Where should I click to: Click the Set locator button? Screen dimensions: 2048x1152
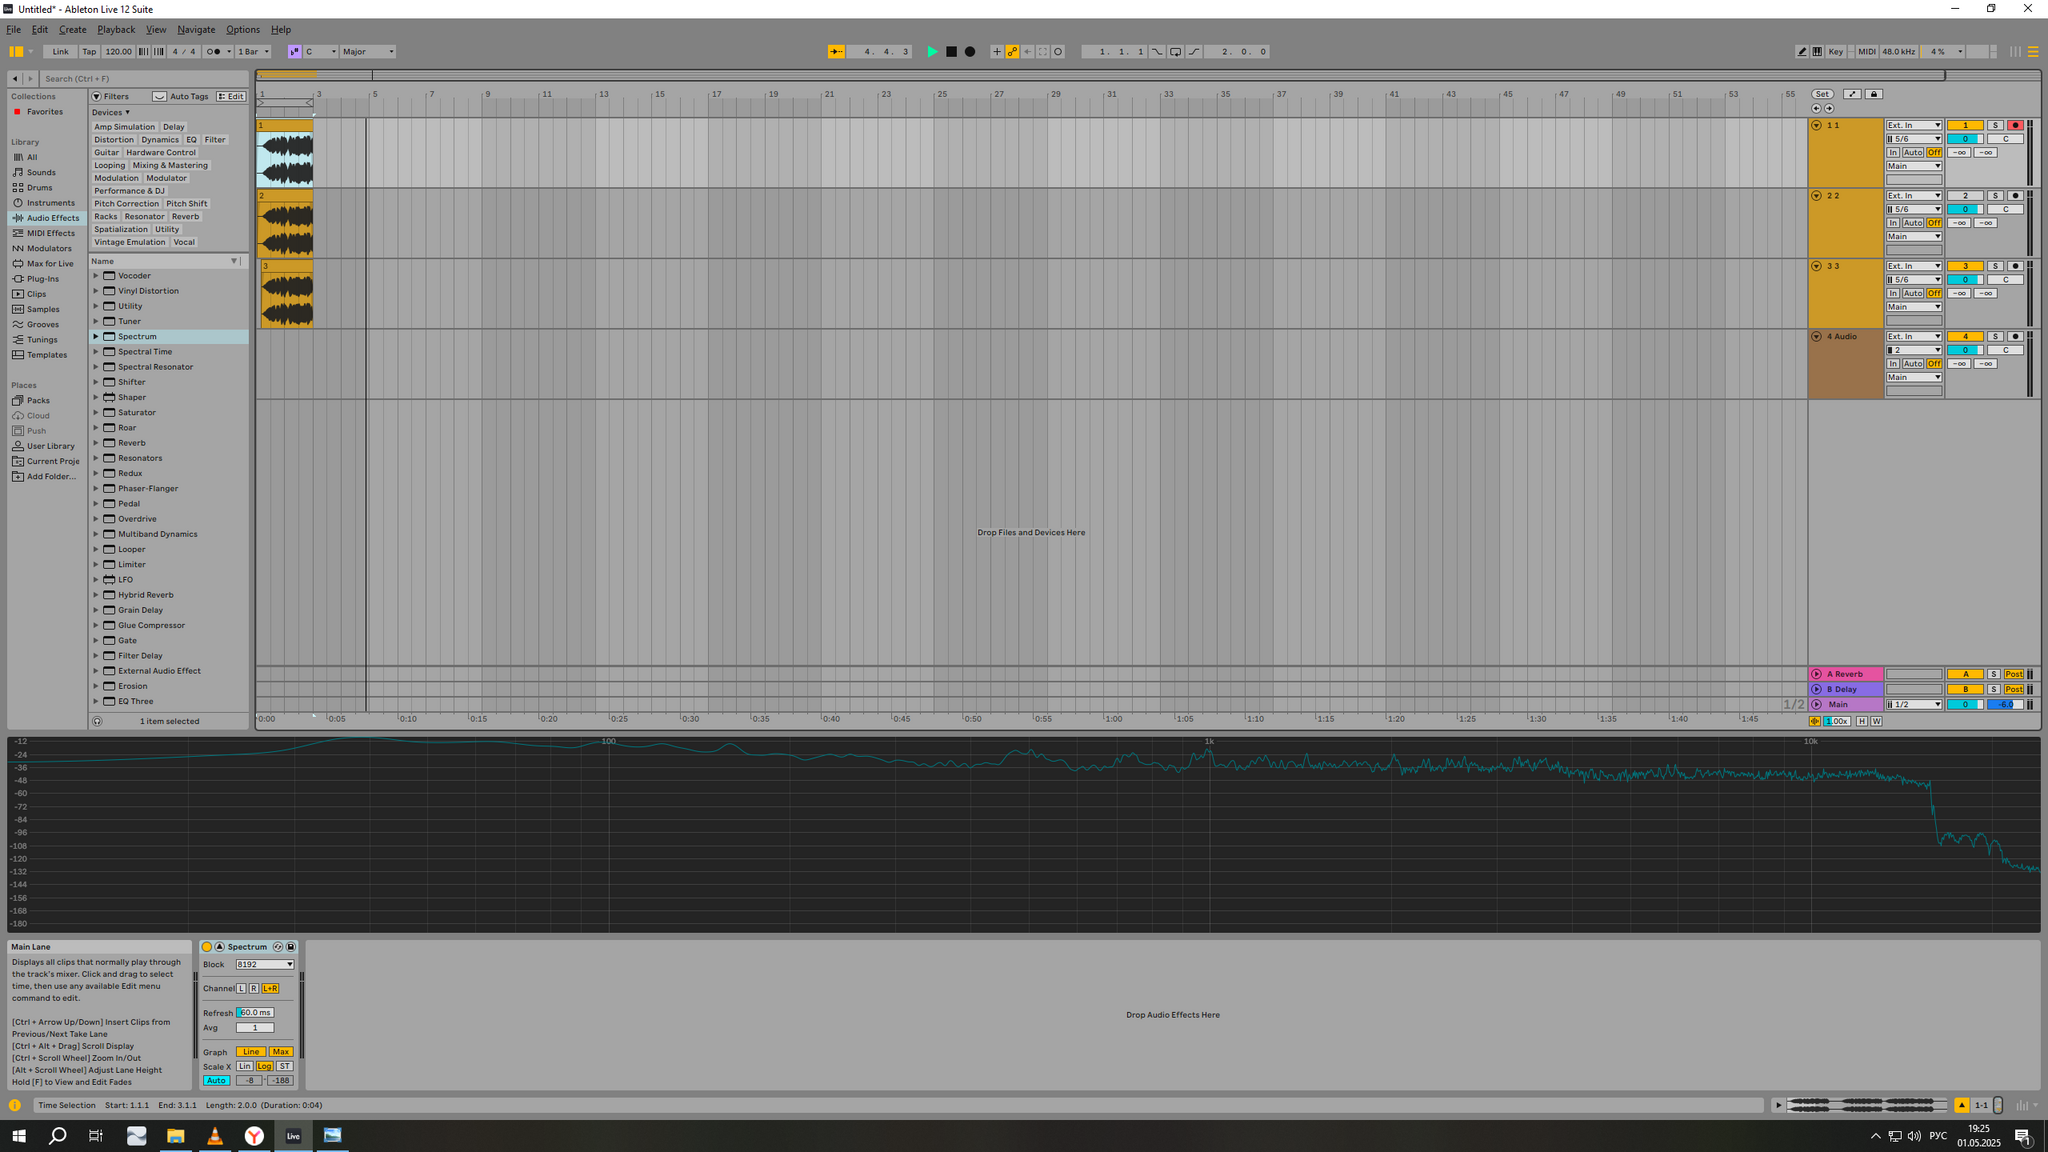click(x=1822, y=94)
